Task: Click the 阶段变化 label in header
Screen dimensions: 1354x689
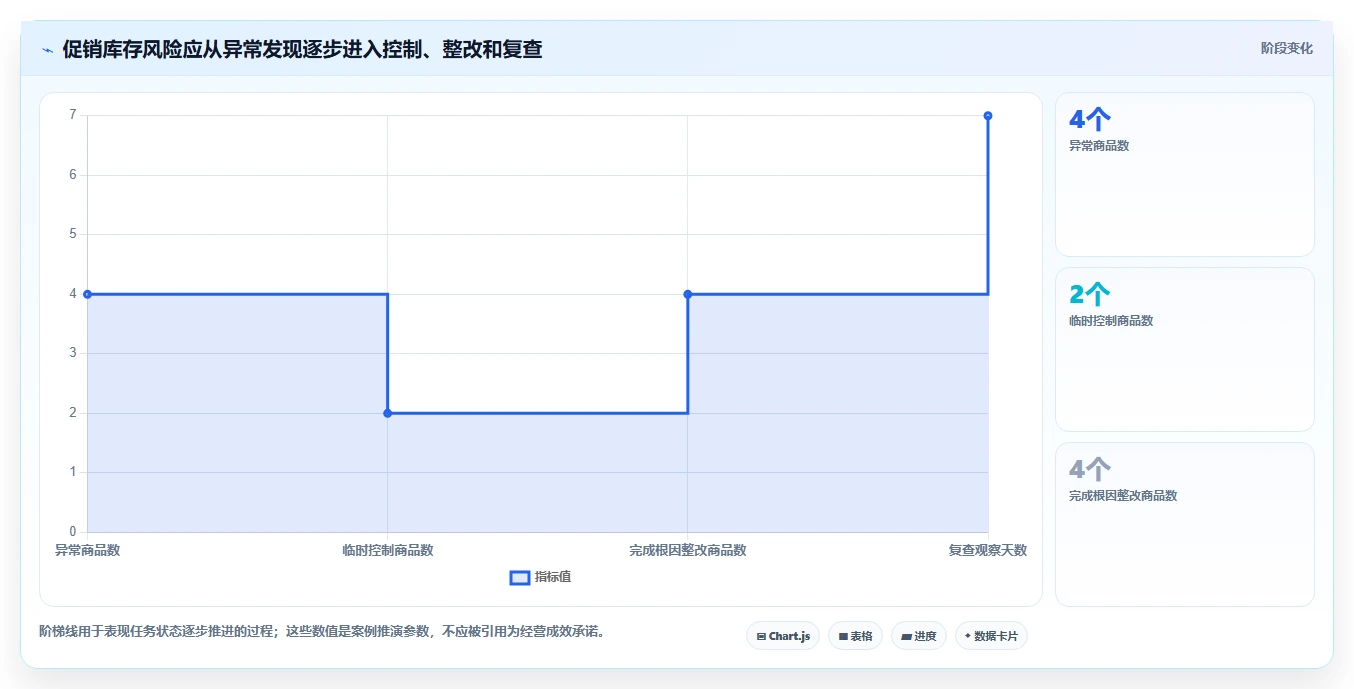Action: (1286, 48)
